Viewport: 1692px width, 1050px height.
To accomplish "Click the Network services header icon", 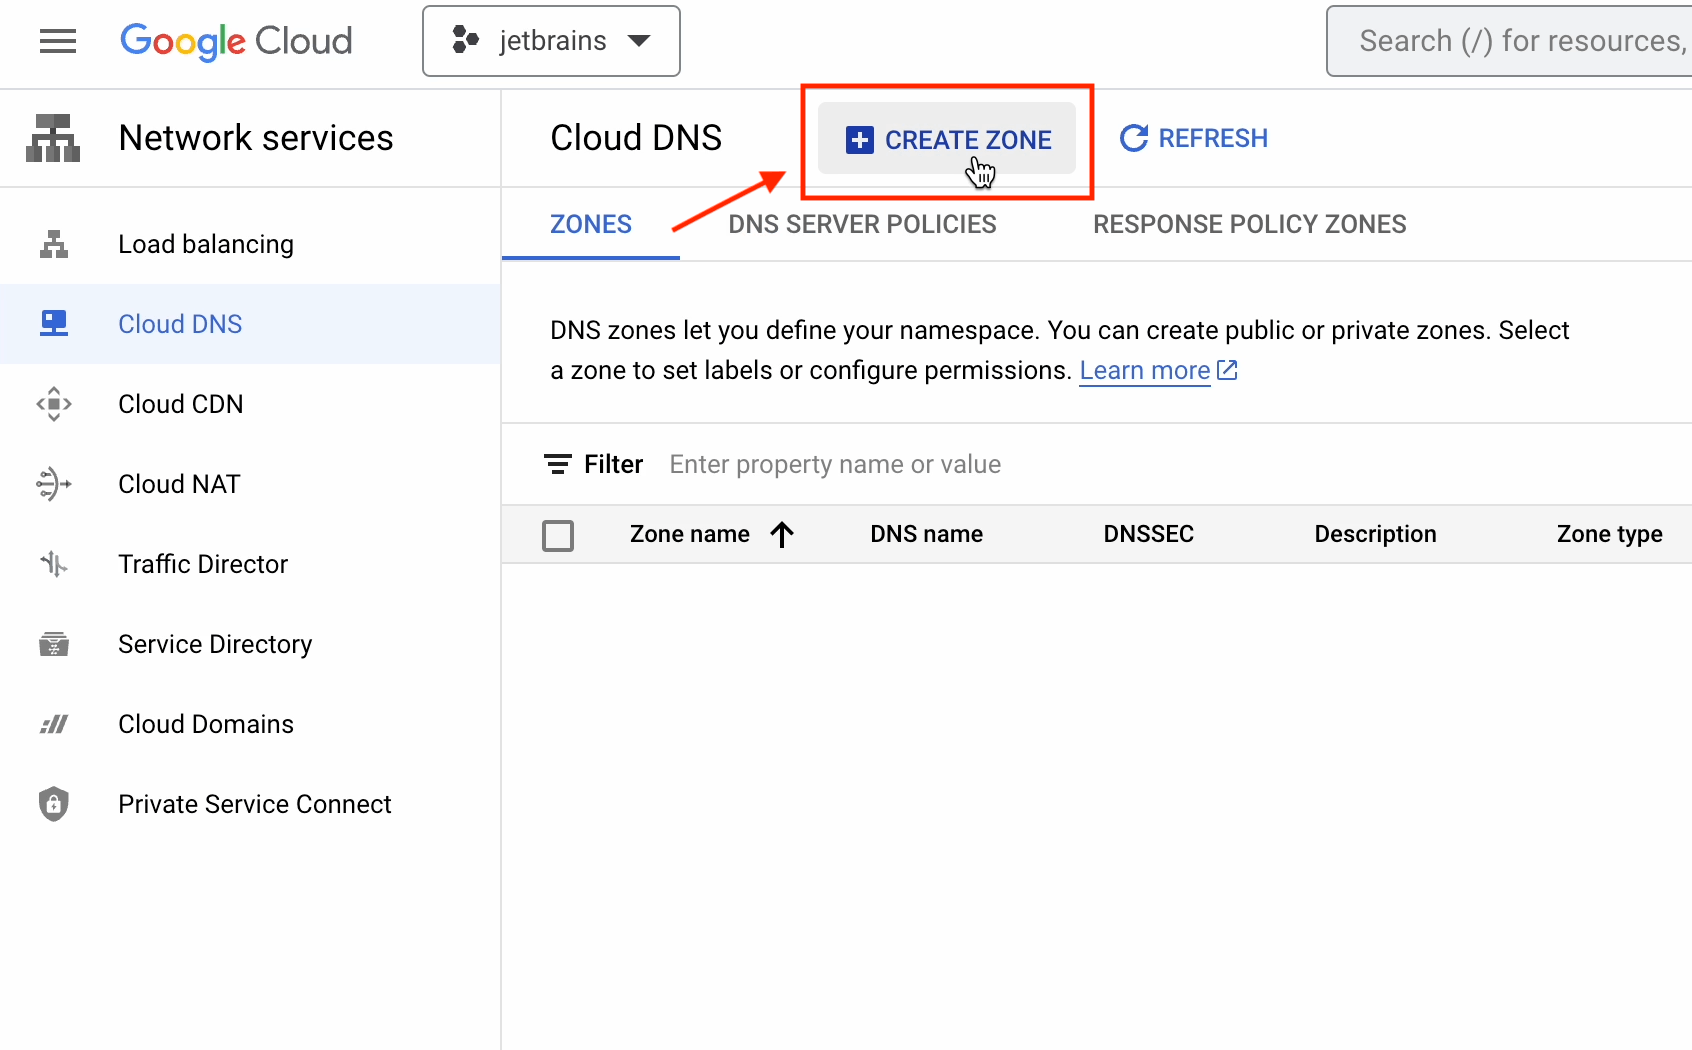I will pos(53,138).
